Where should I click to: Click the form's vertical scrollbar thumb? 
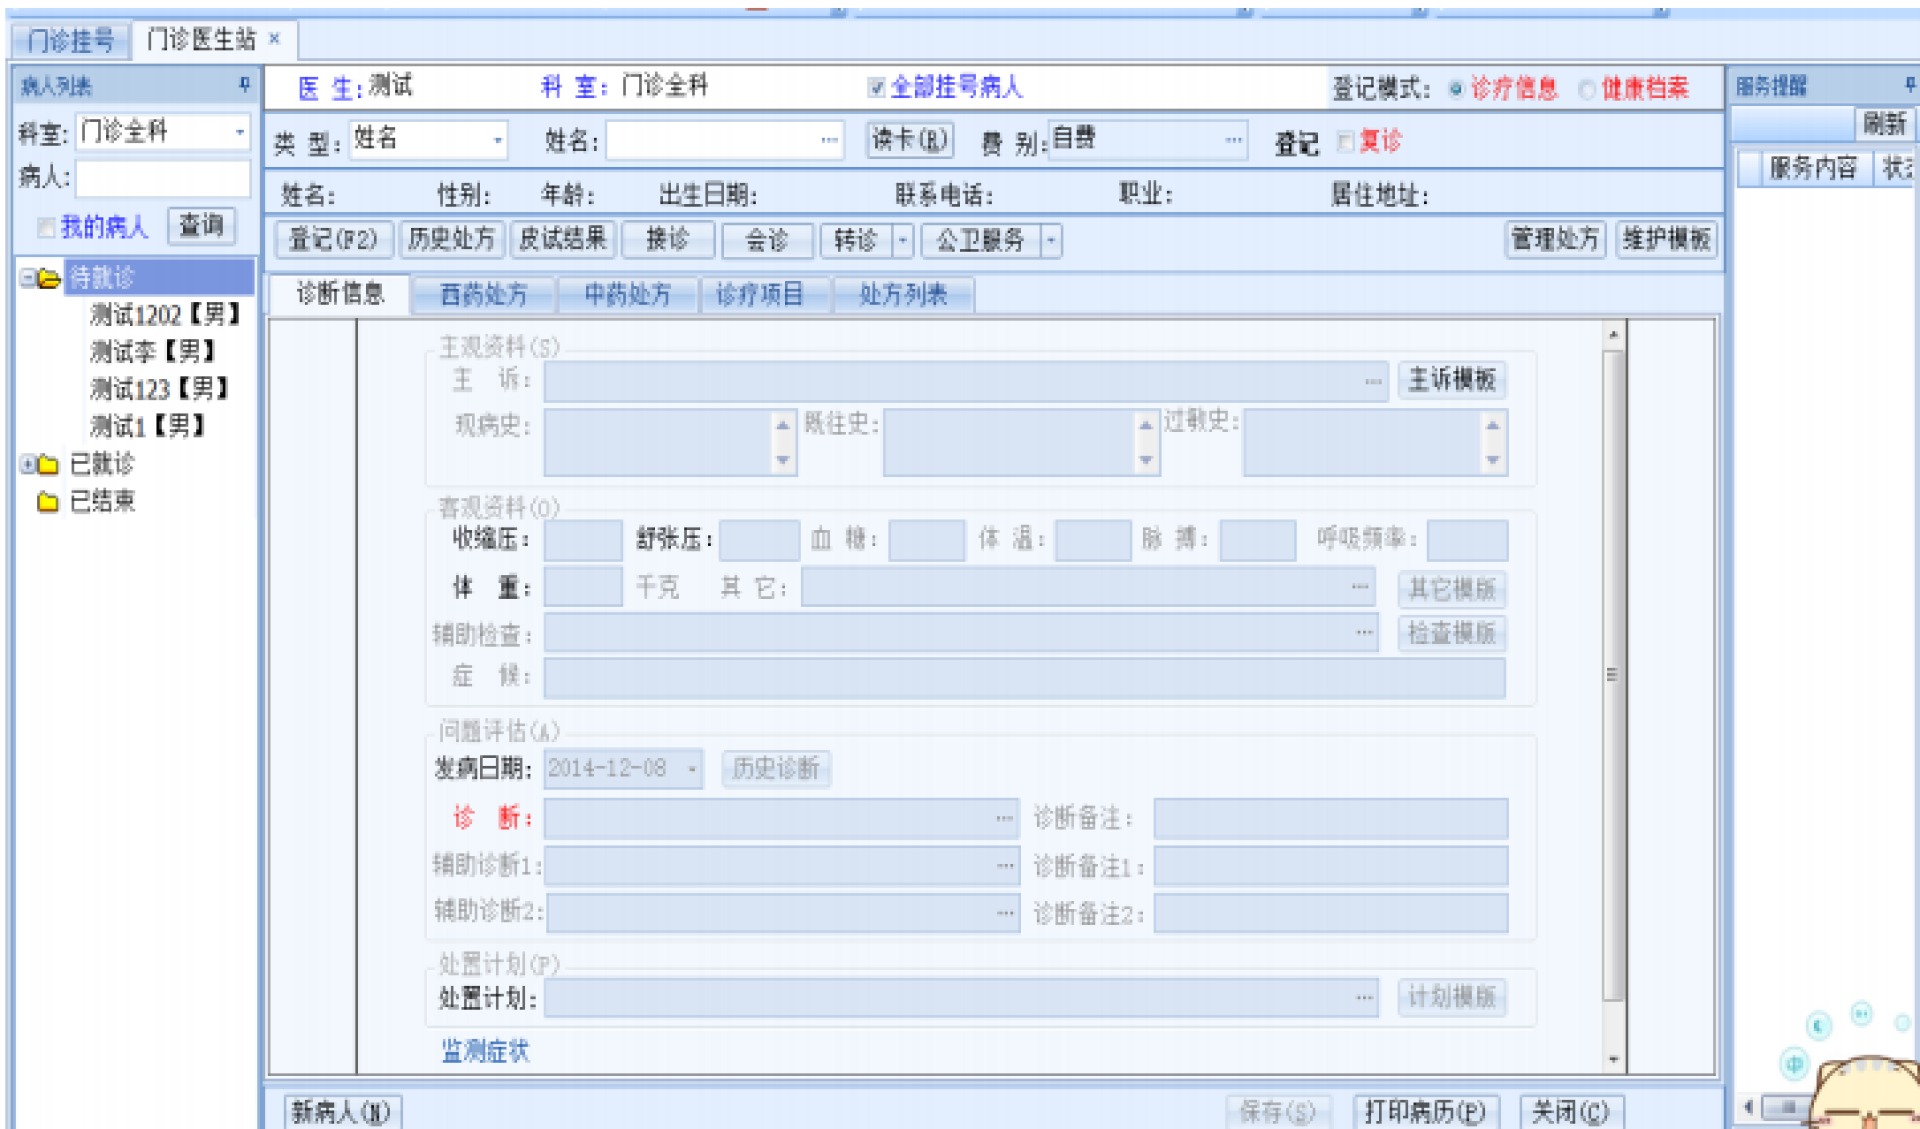click(1612, 674)
